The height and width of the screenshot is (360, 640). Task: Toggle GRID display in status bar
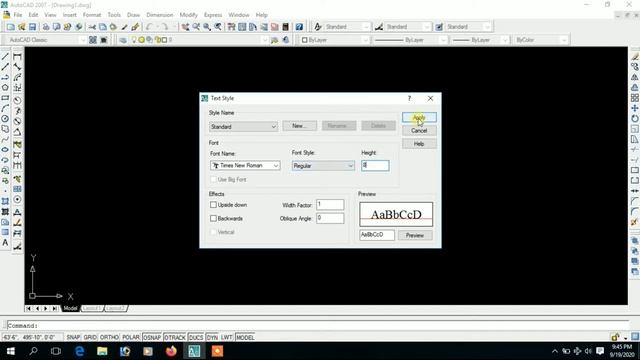click(x=90, y=338)
